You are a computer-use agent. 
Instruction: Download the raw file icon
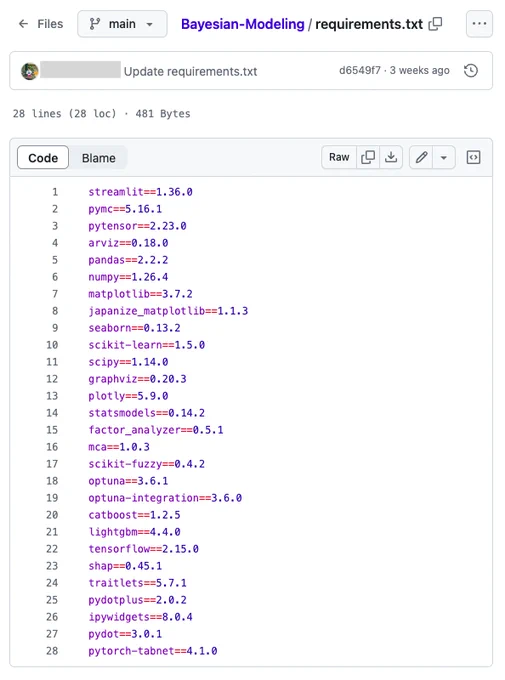391,157
